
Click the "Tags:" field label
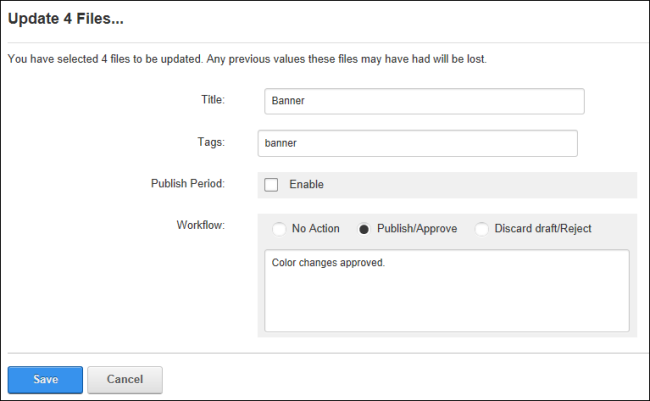pos(211,142)
